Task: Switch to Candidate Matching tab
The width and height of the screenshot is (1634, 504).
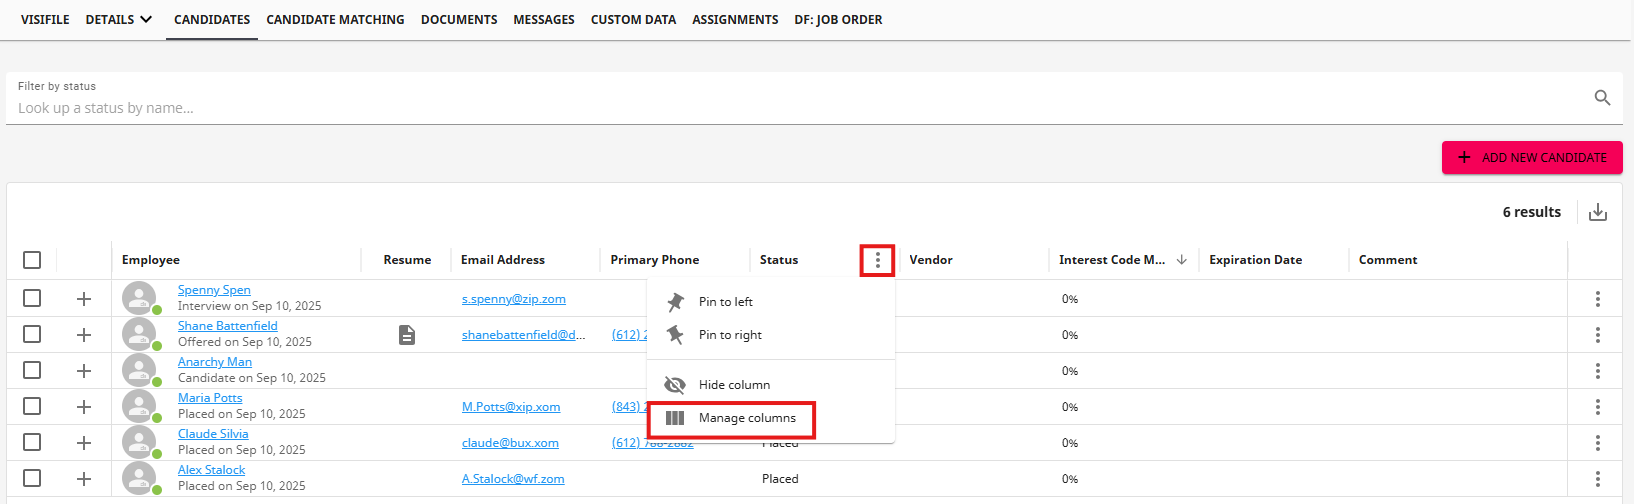Action: (x=335, y=19)
